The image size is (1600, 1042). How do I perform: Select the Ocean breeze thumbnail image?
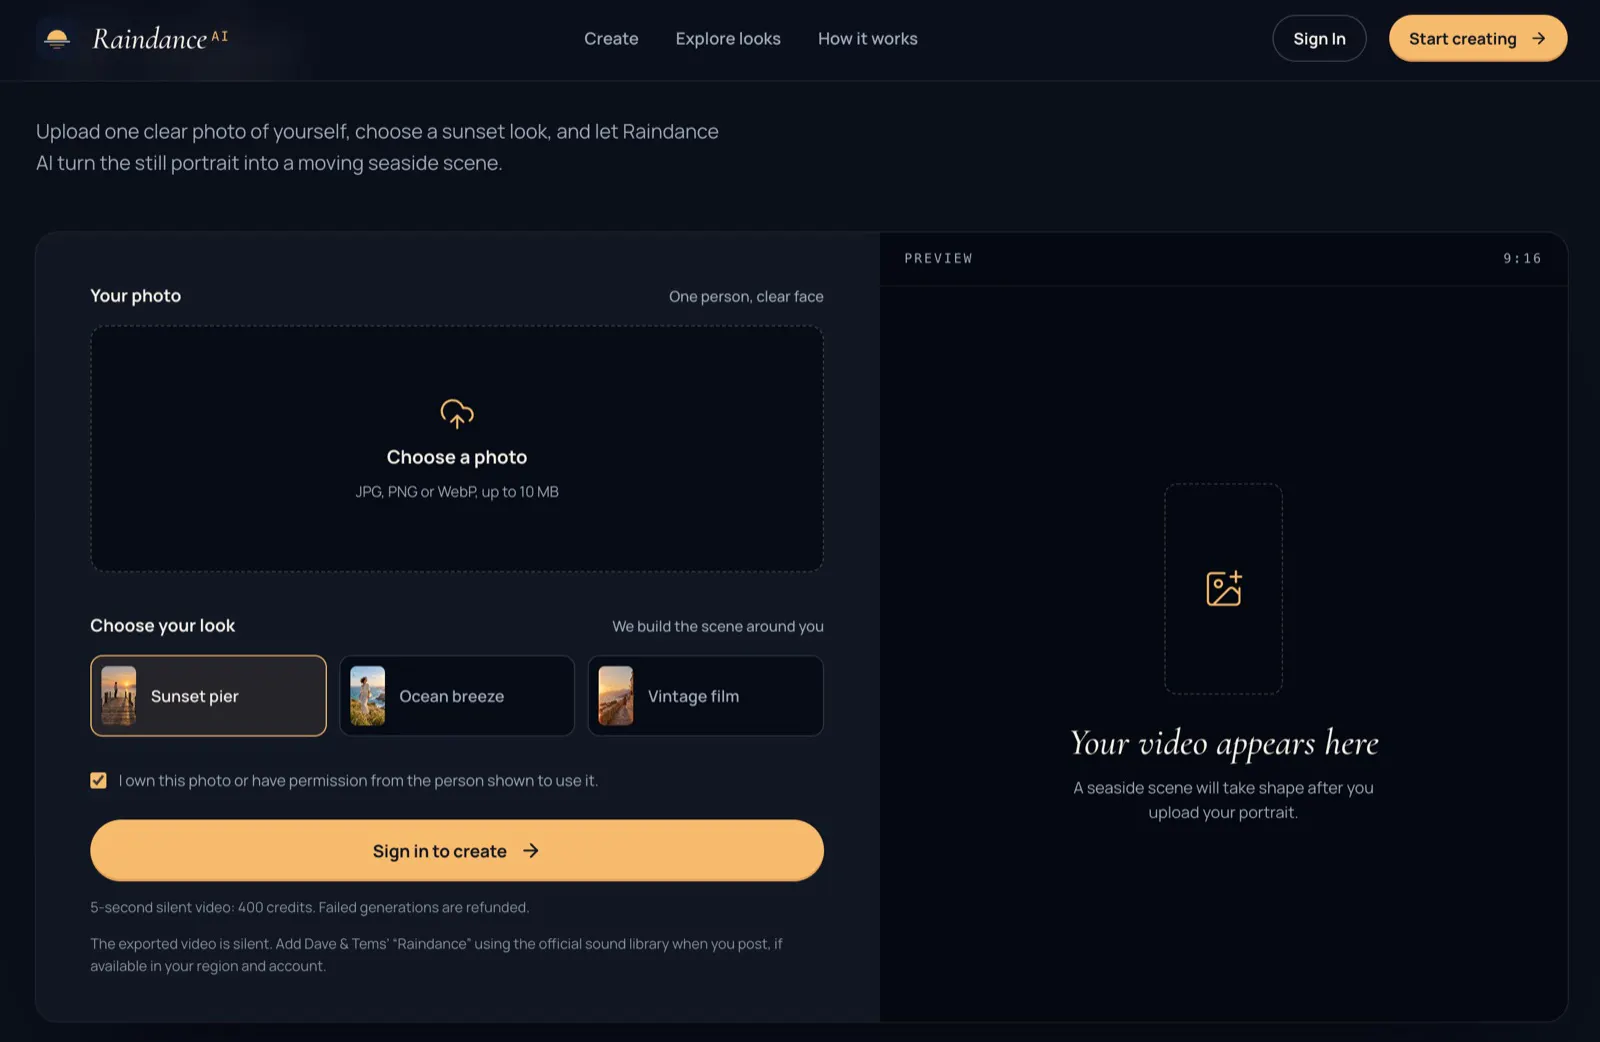[368, 696]
